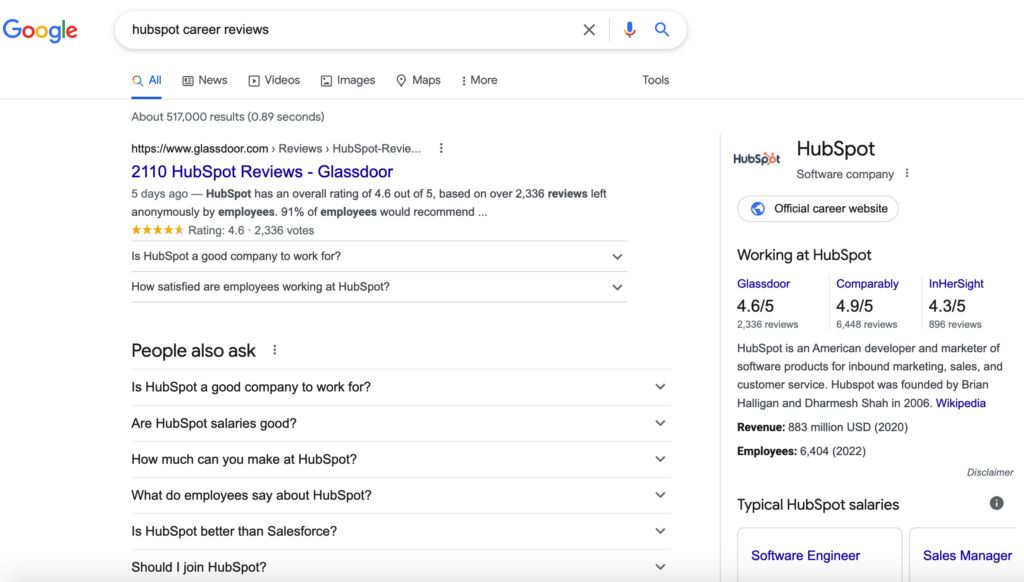Viewport: 1024px width, 582px height.
Task: Click the About 517,000 results text
Action: pos(228,117)
